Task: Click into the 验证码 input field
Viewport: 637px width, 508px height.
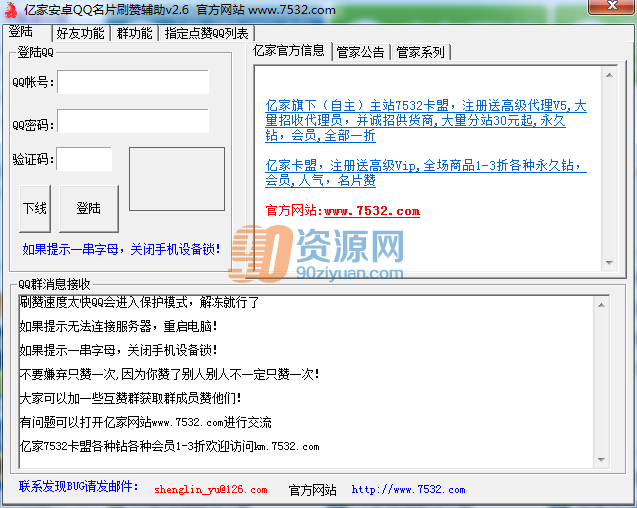Action: coord(84,159)
